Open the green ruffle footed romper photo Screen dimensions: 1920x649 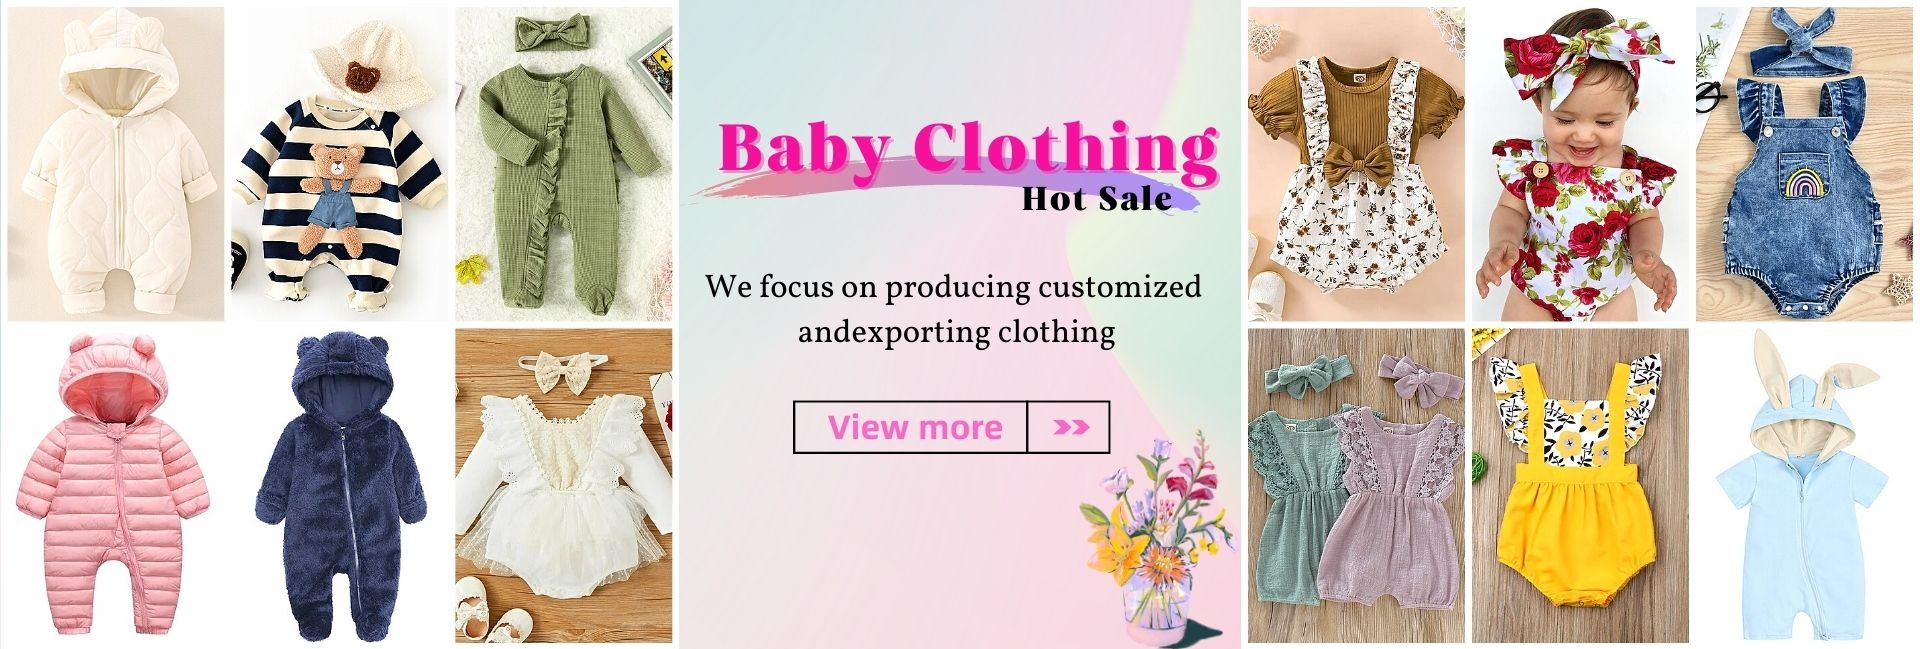tap(564, 164)
